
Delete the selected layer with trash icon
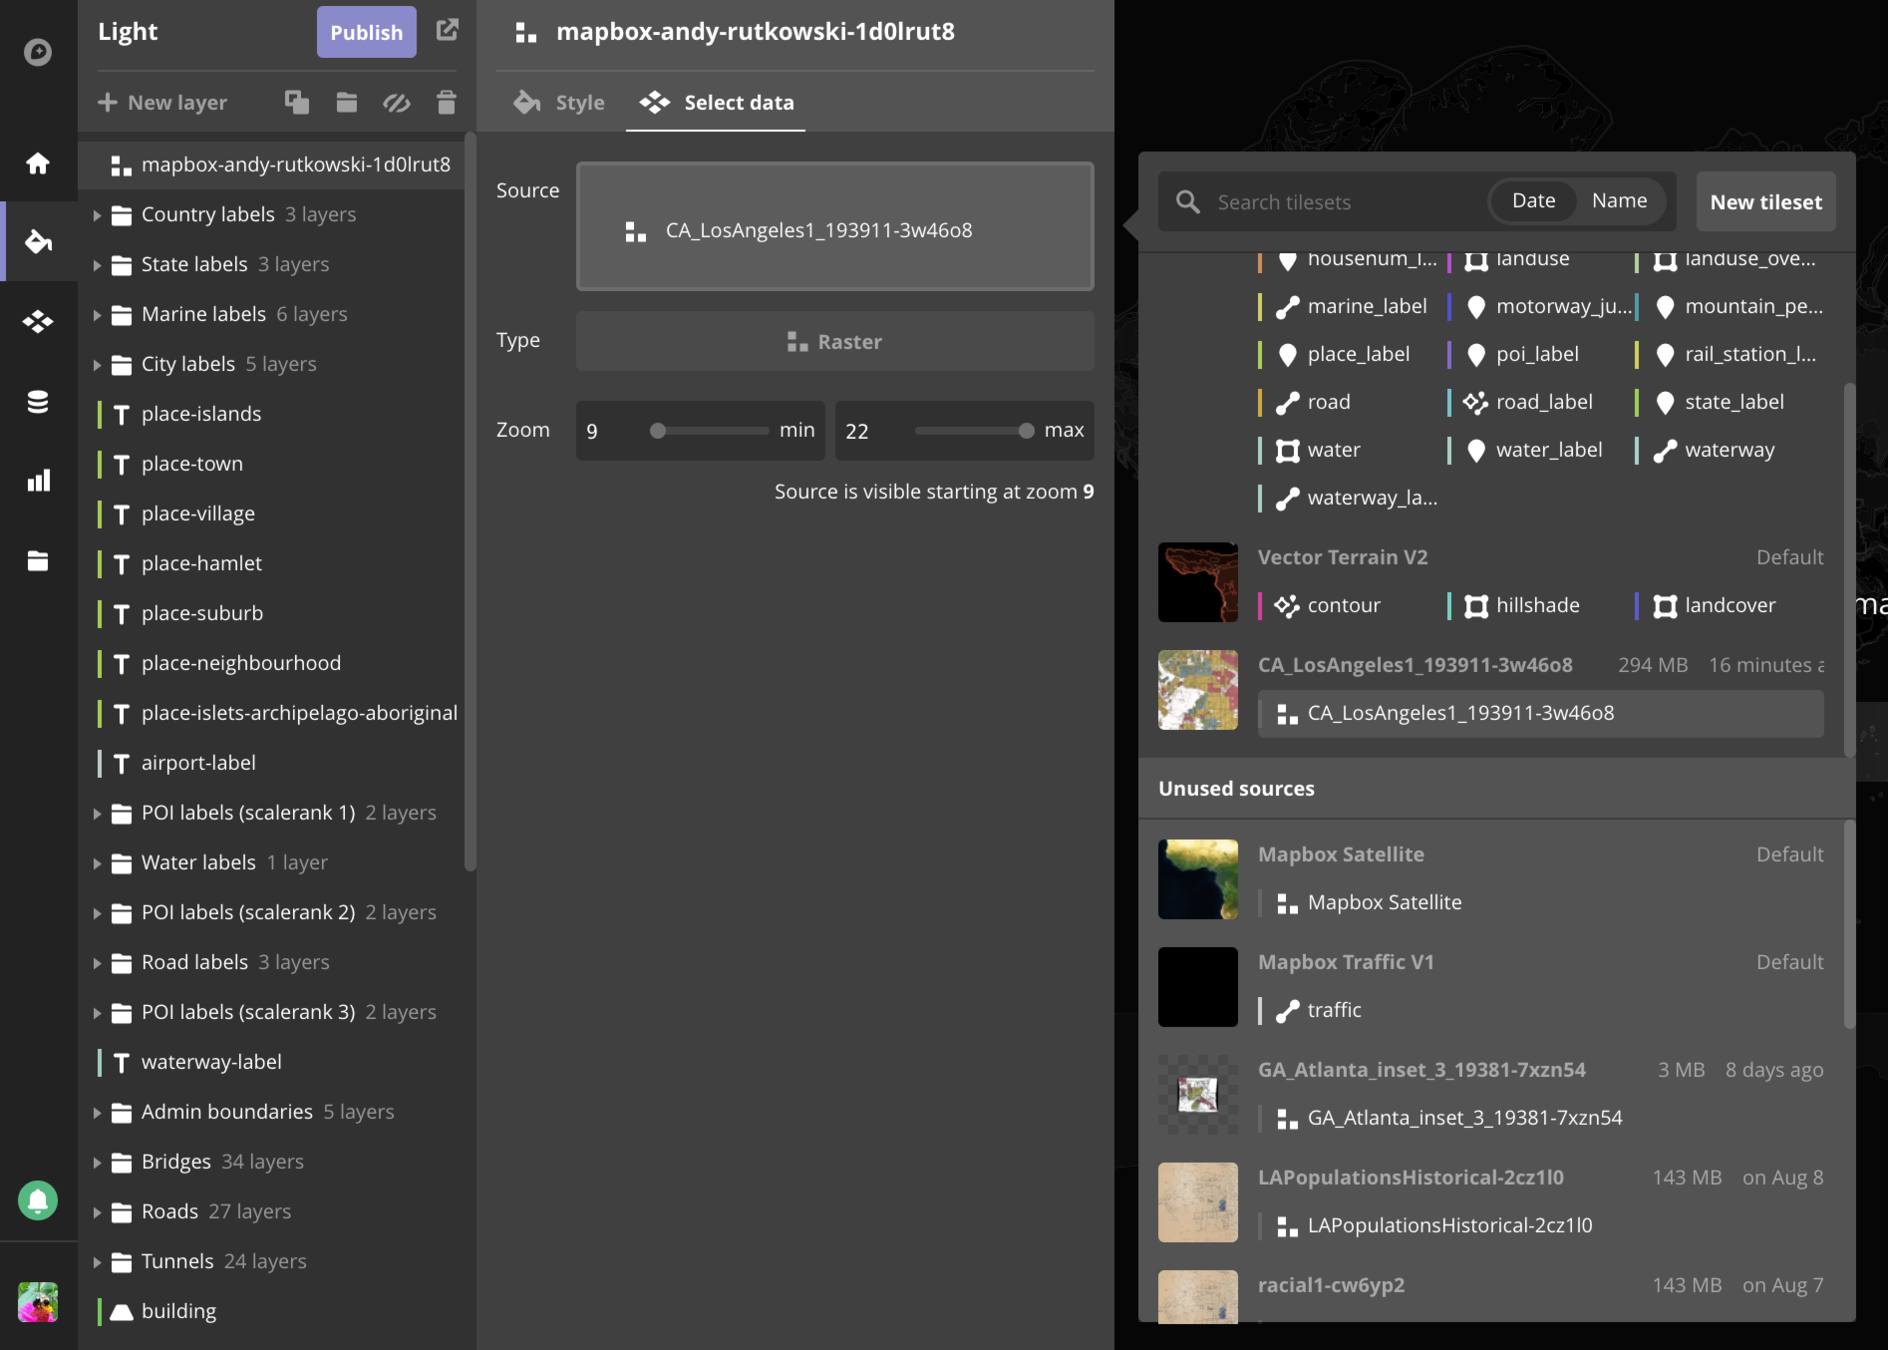(x=446, y=102)
